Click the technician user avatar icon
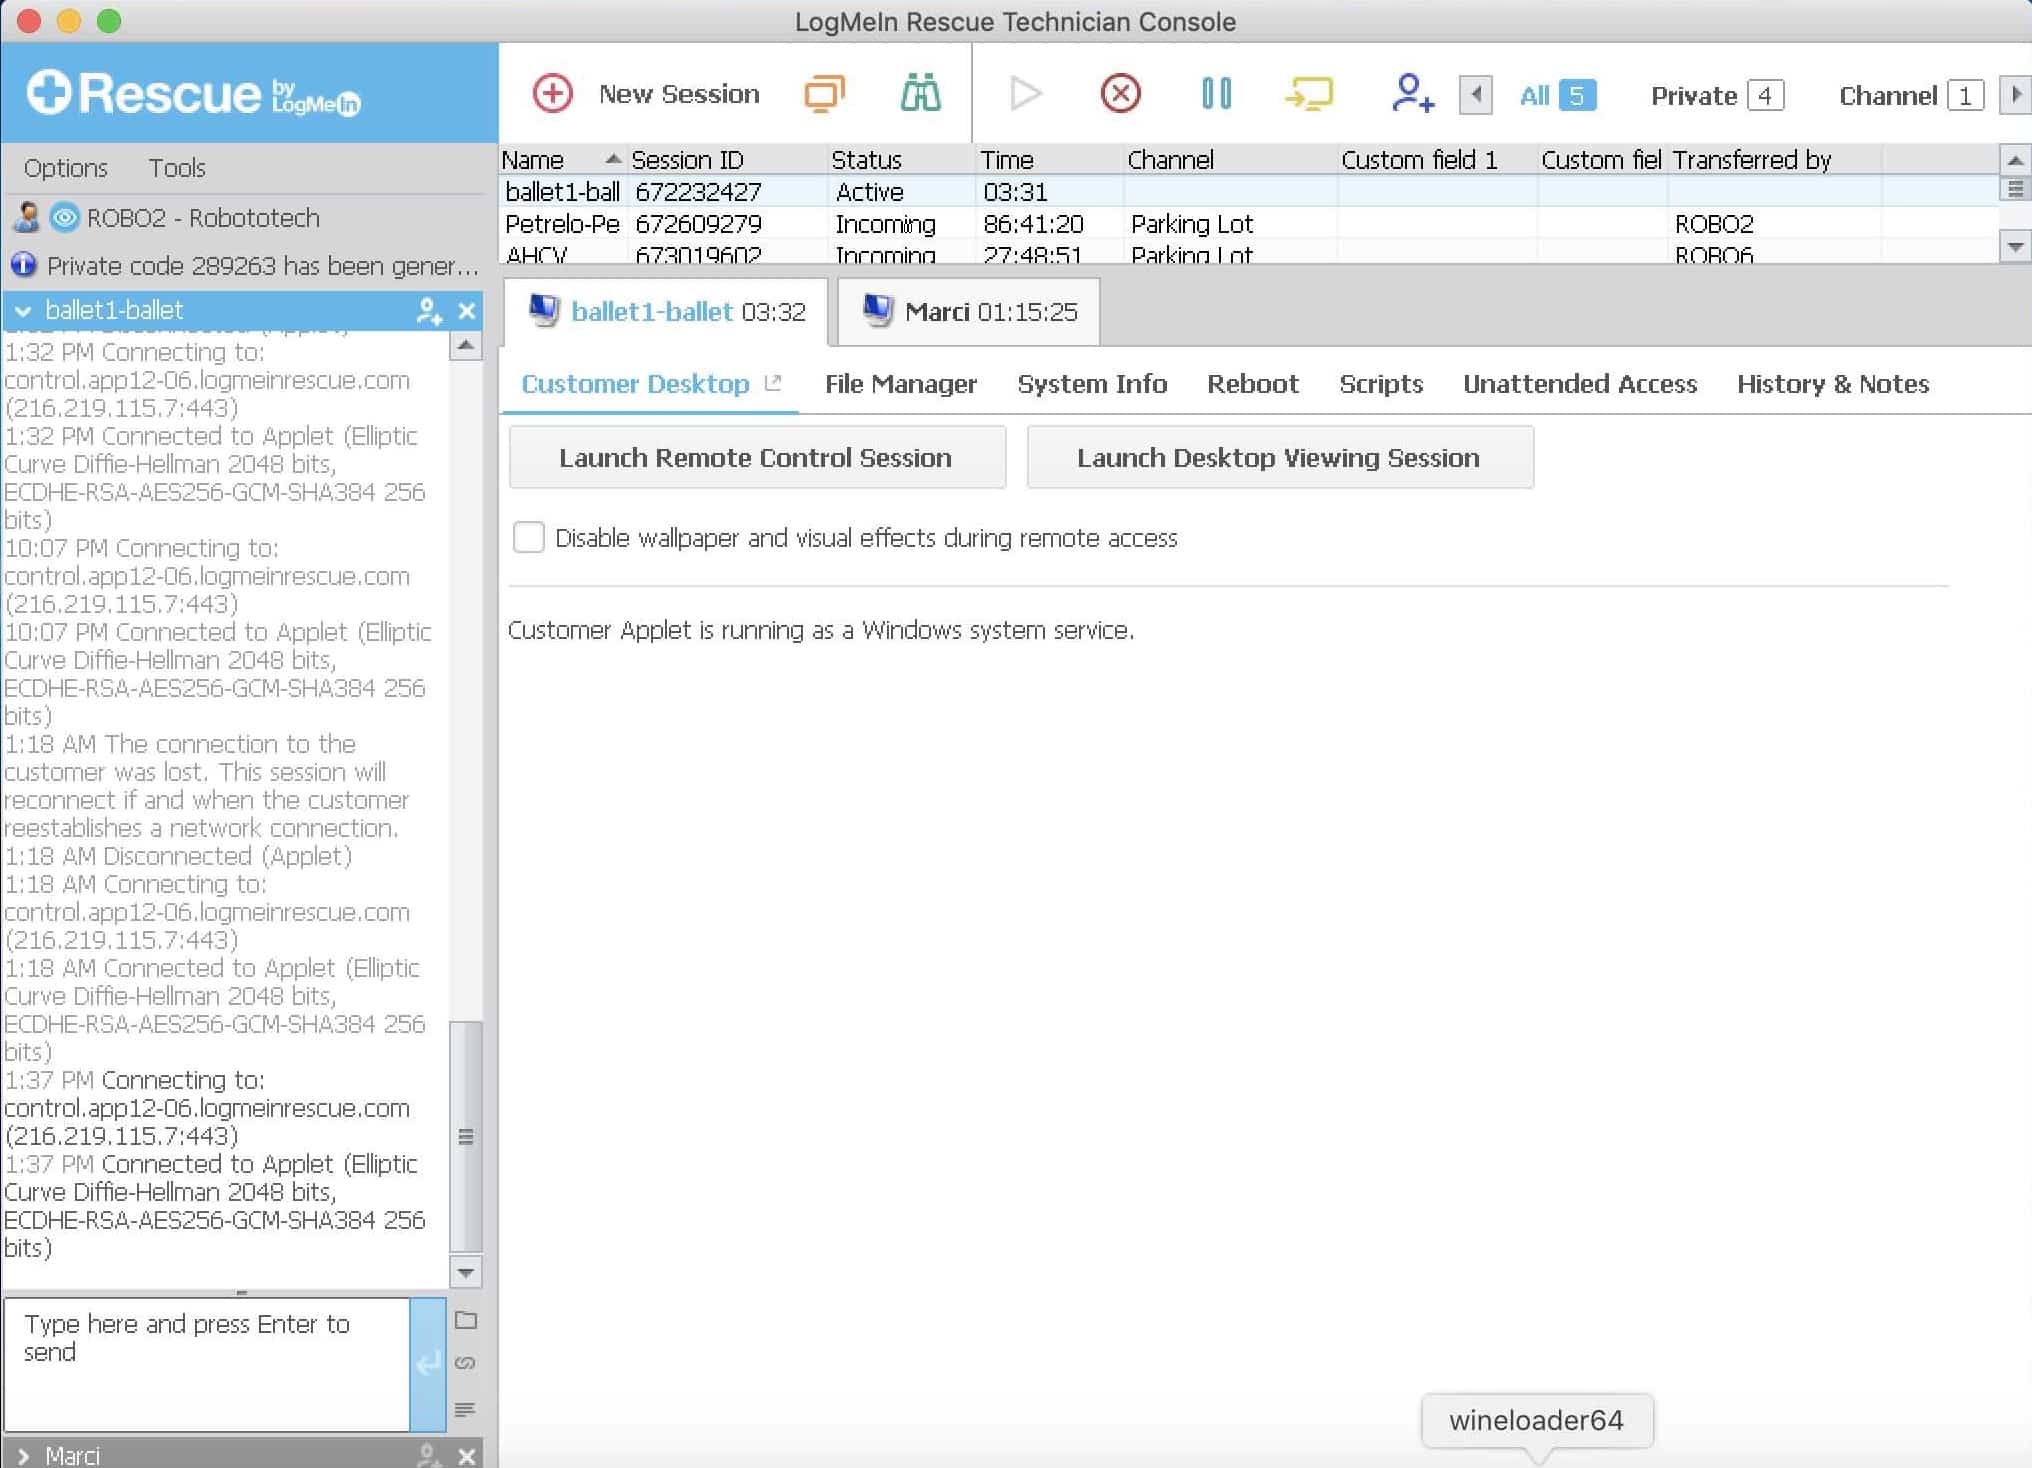2032x1468 pixels. click(x=28, y=218)
